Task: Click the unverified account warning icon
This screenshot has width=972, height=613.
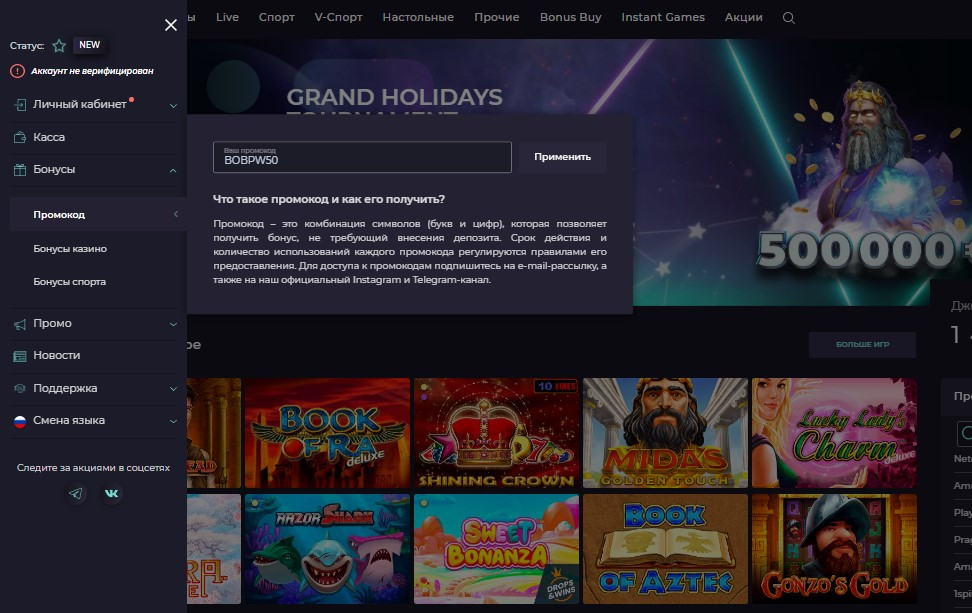Action: click(17, 71)
